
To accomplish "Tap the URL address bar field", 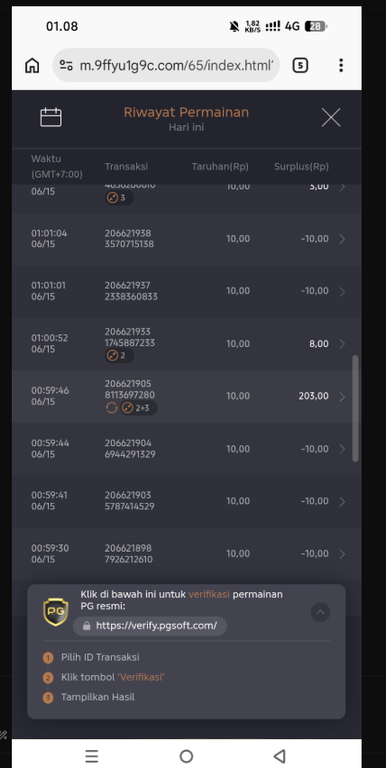I will coord(166,65).
